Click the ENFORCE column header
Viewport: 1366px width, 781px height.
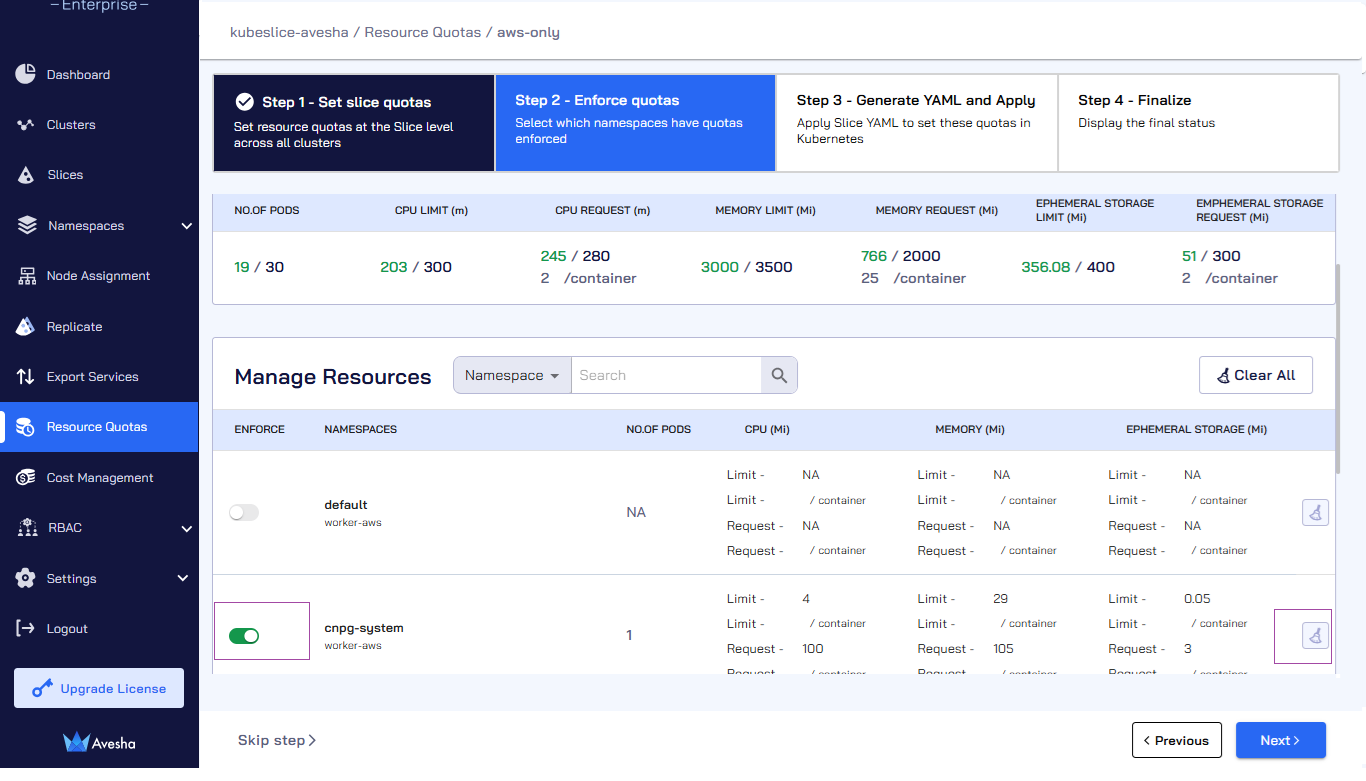point(259,429)
